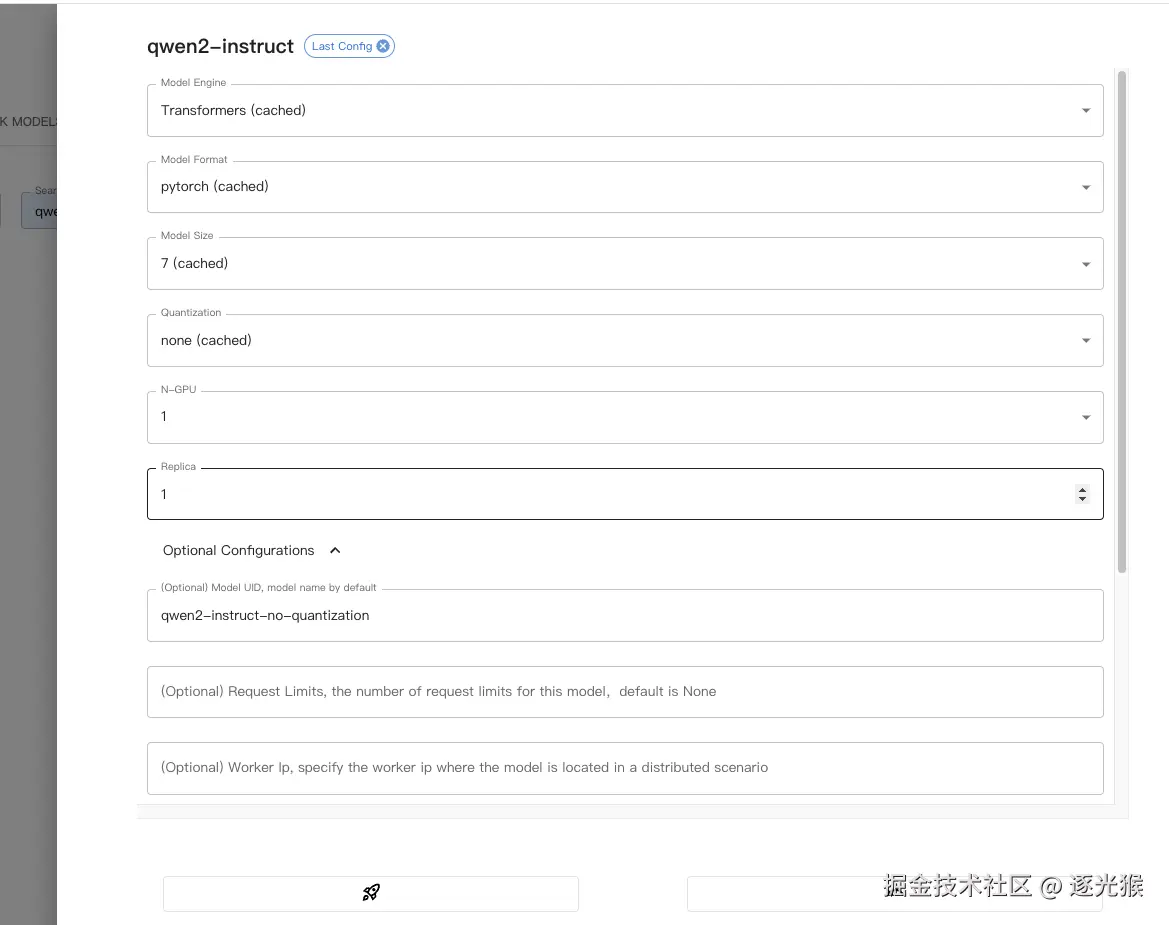Click the Last Config chip label
This screenshot has height=925, width=1169.
click(341, 46)
